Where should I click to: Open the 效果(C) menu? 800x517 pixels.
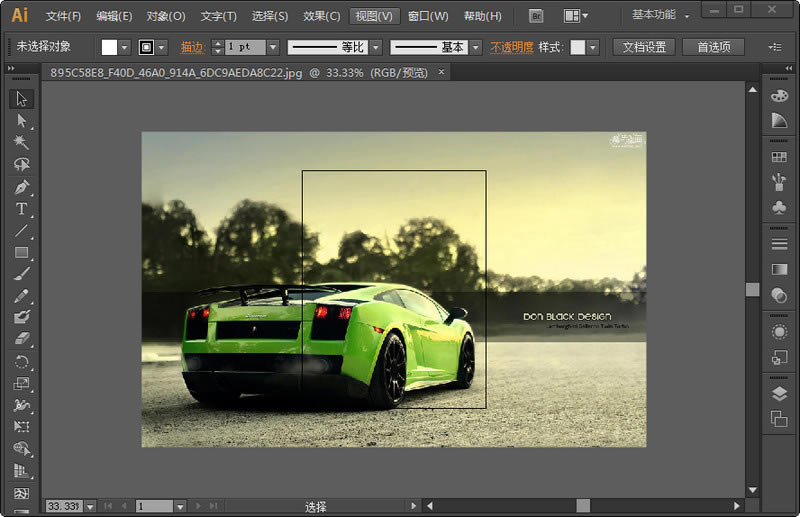(x=321, y=16)
